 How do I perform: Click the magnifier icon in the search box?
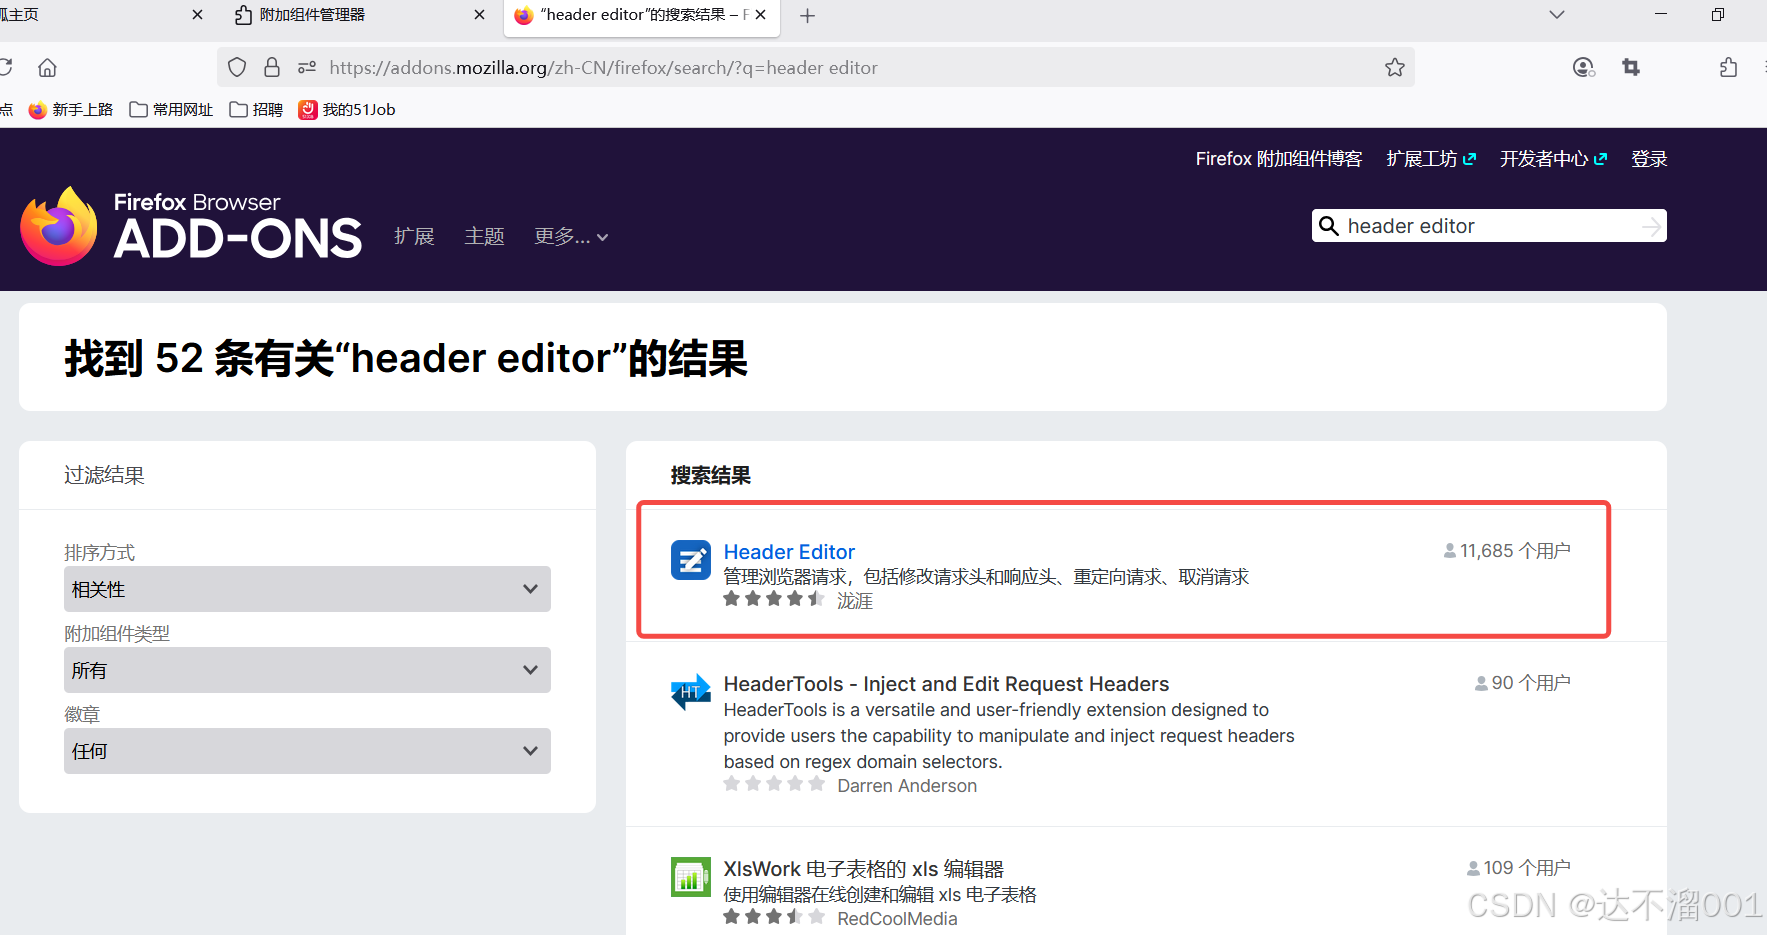coord(1329,225)
